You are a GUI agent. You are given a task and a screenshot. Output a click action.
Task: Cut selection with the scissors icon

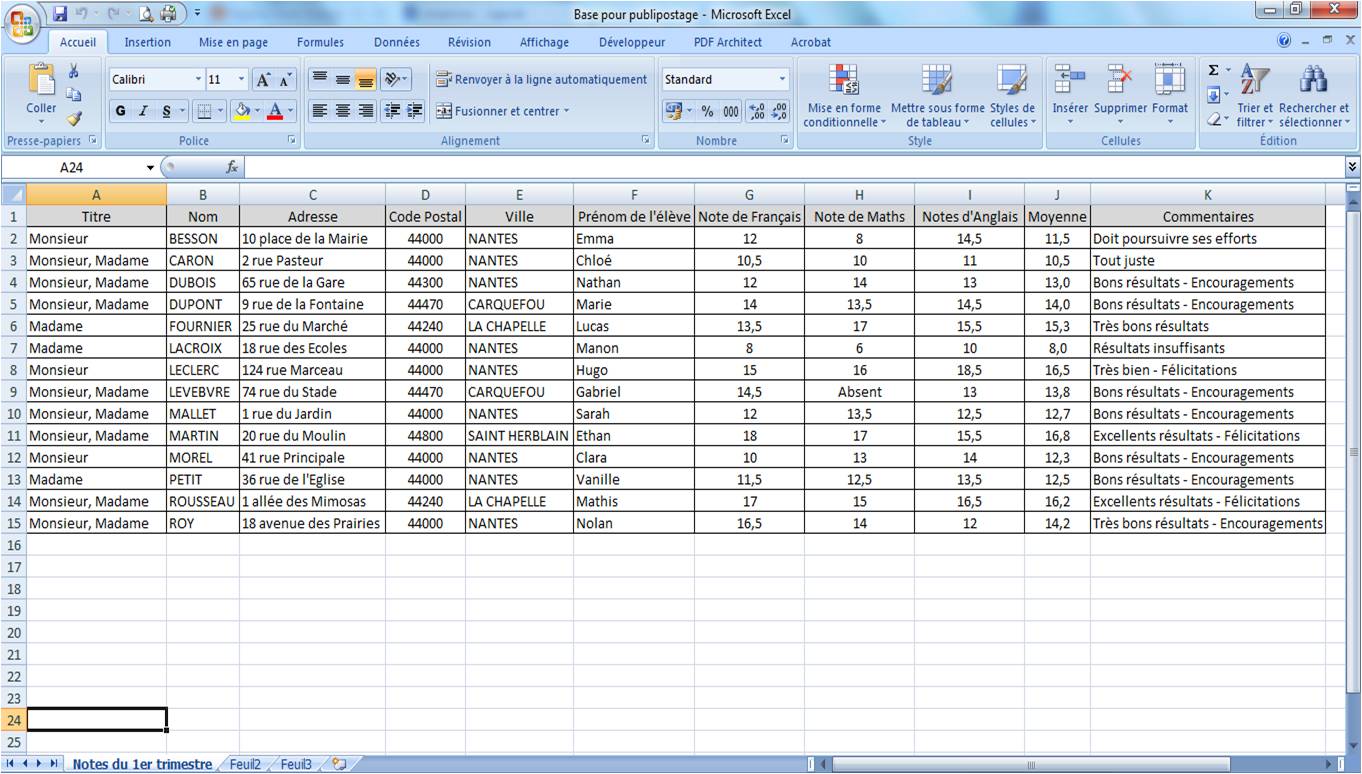pos(73,72)
